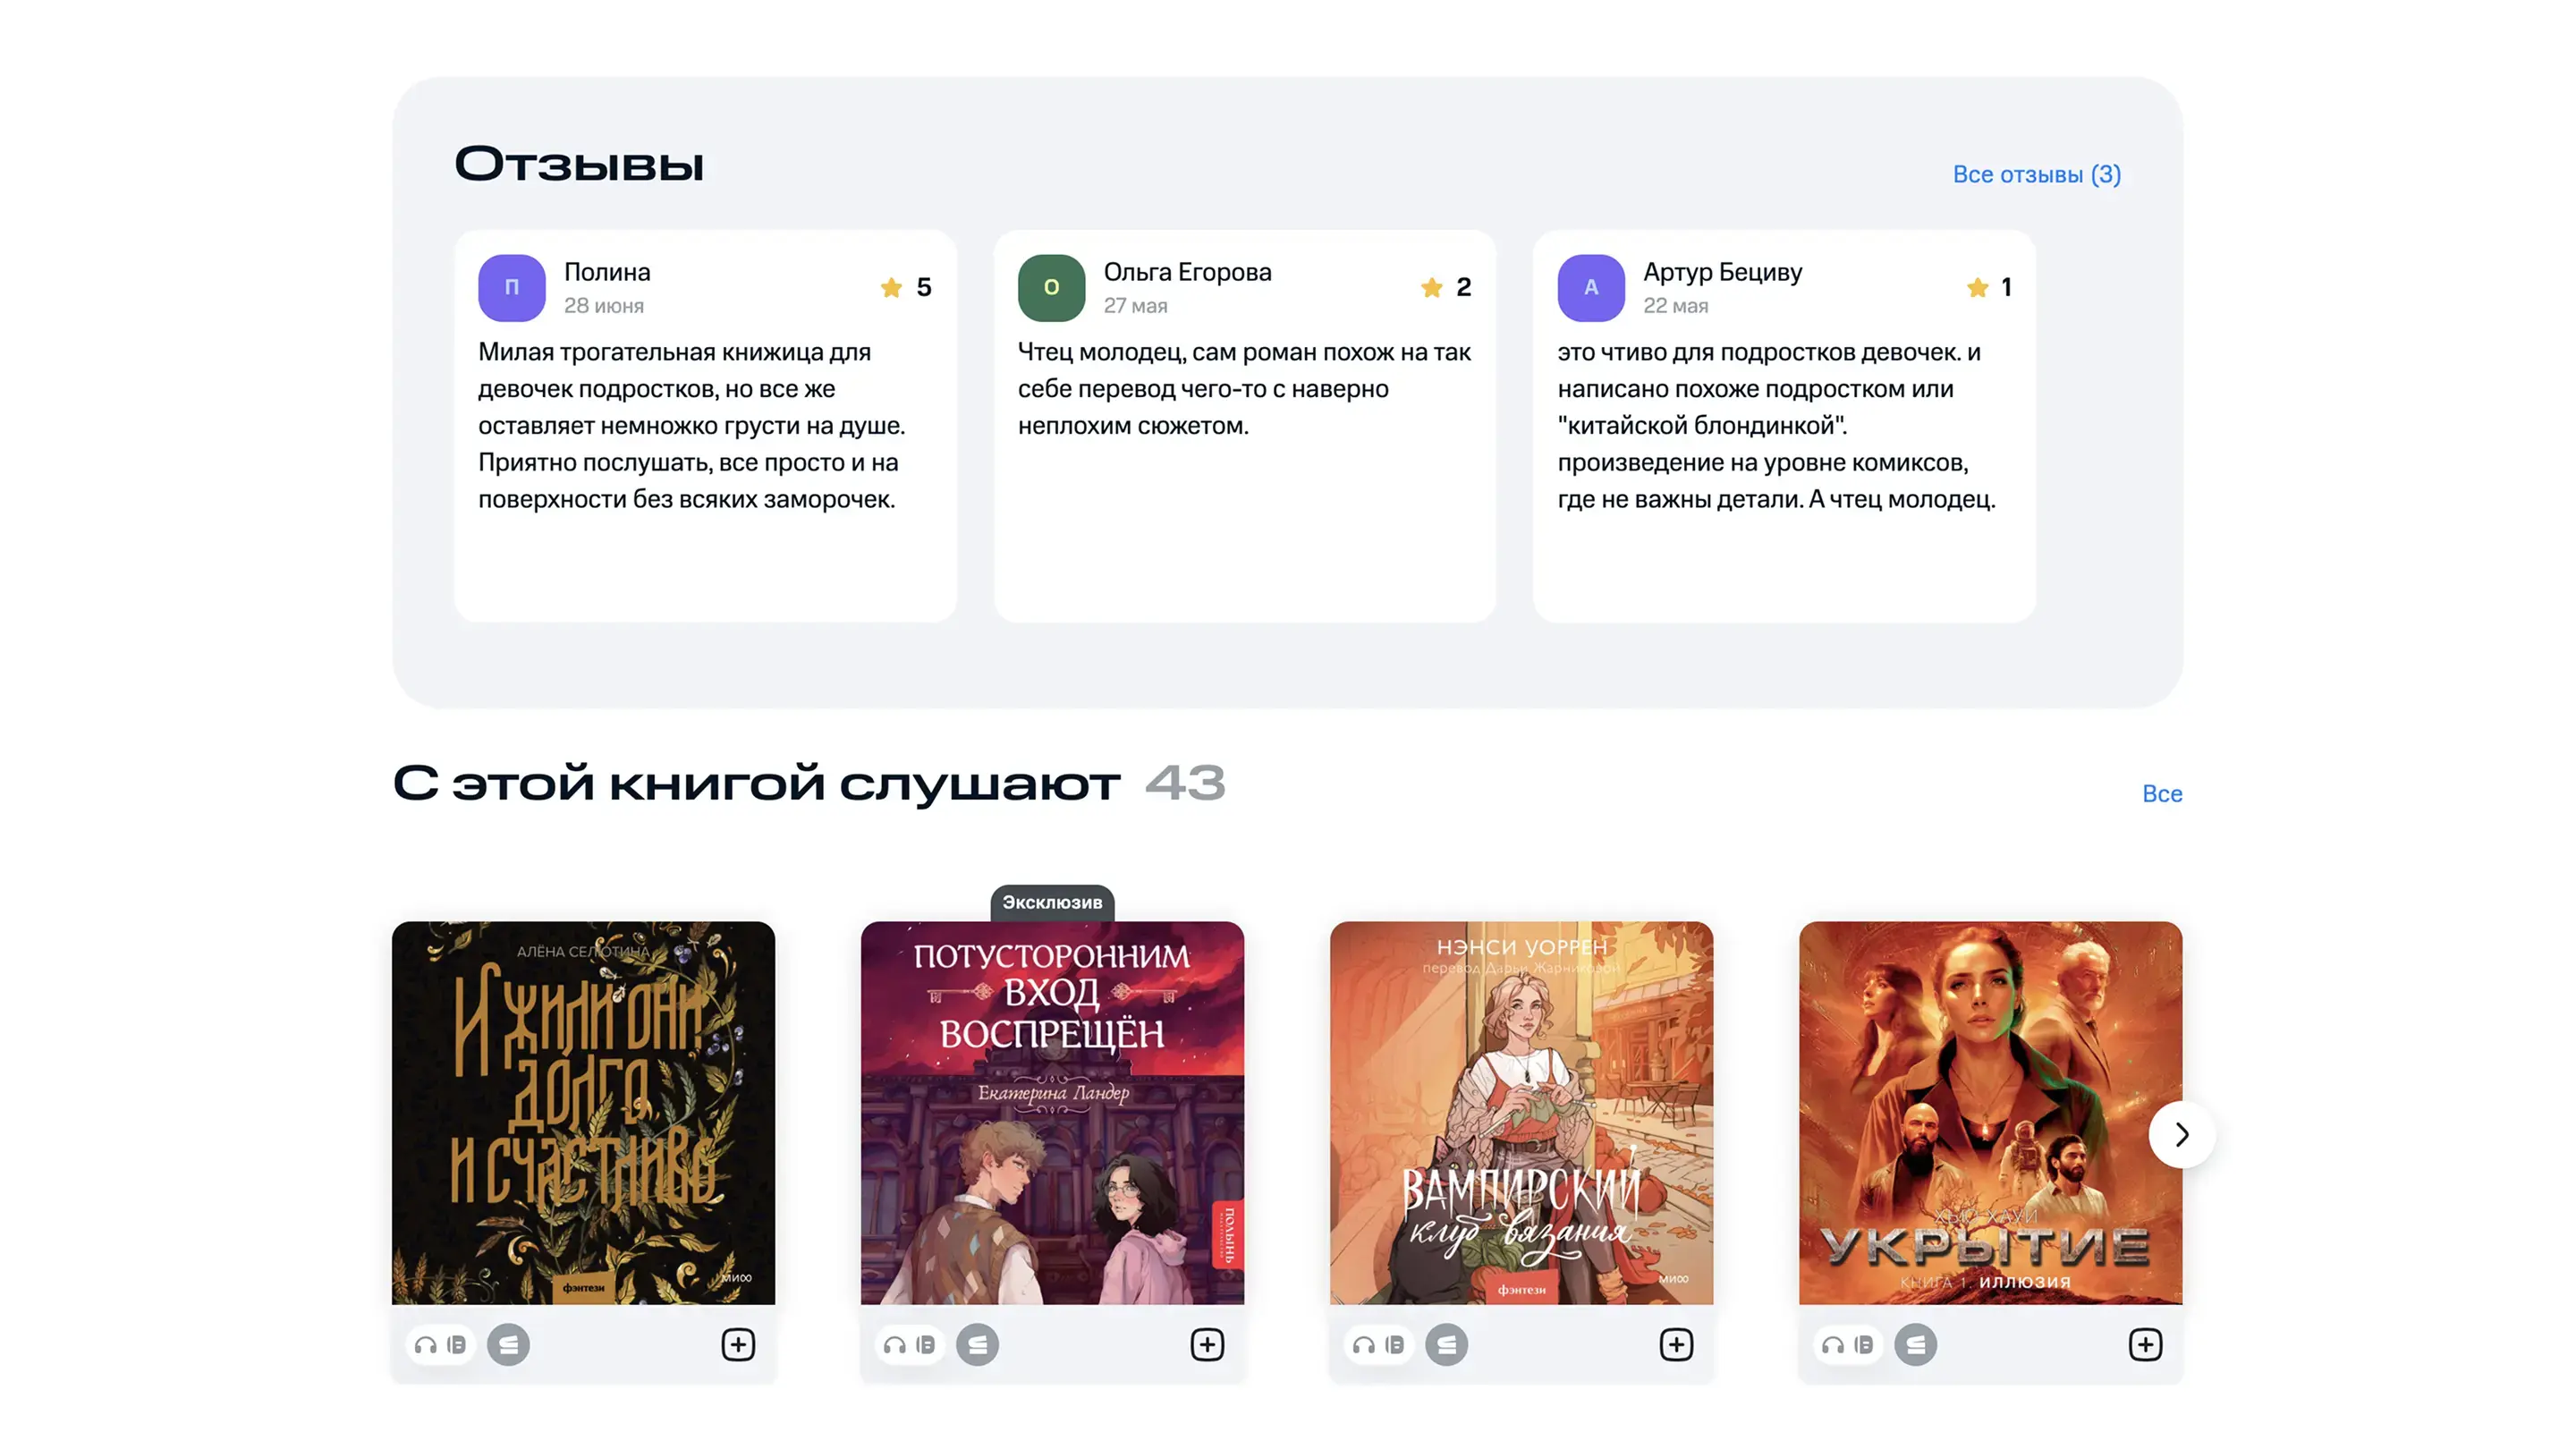
Task: Click gray subscription badge under 'Потусторонним вход воспрещён'
Action: click(977, 1344)
